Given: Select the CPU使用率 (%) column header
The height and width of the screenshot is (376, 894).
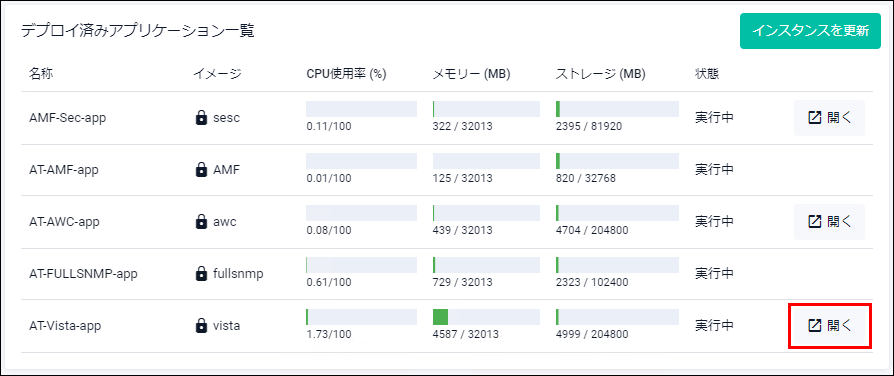Looking at the screenshot, I should pyautogui.click(x=347, y=74).
